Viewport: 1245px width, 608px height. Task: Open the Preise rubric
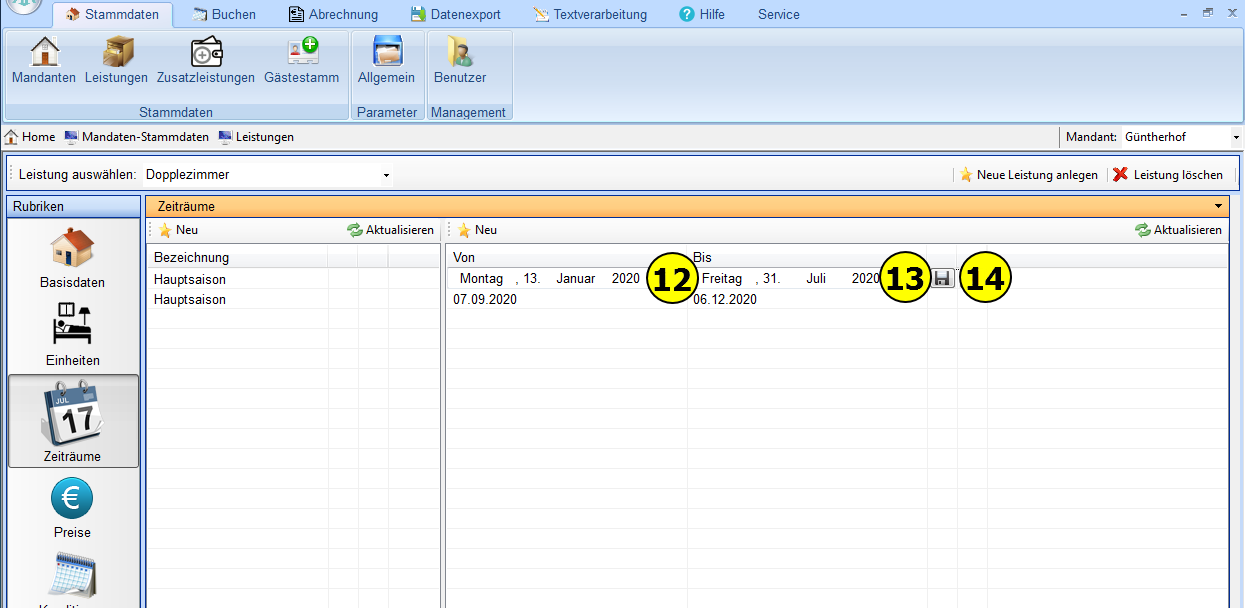click(x=73, y=508)
